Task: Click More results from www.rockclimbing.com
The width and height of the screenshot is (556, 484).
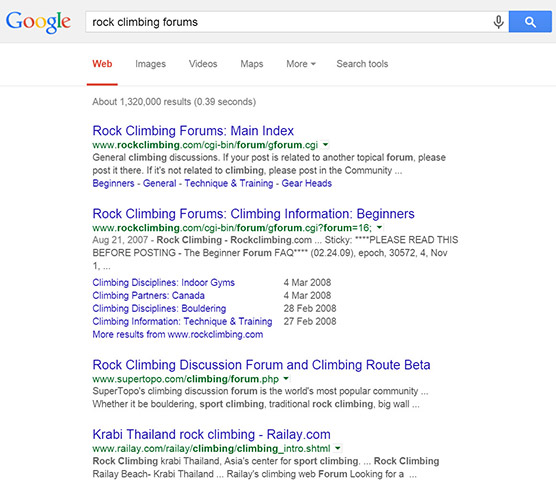Action: pos(178,334)
